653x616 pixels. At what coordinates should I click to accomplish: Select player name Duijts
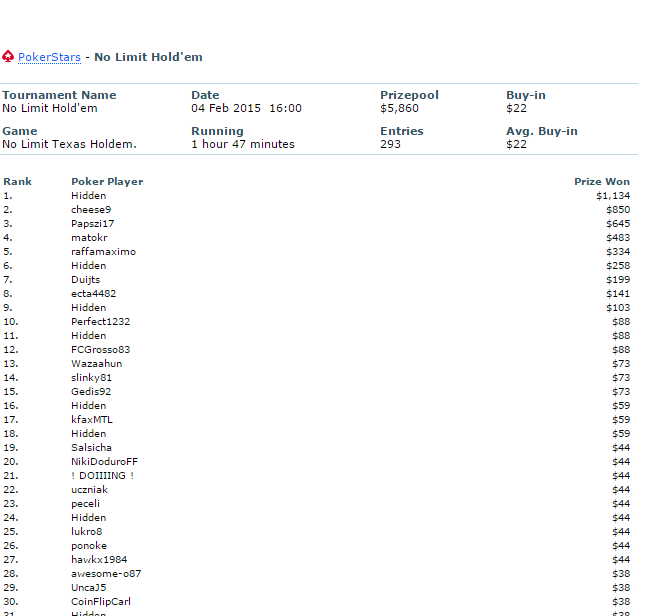[85, 279]
